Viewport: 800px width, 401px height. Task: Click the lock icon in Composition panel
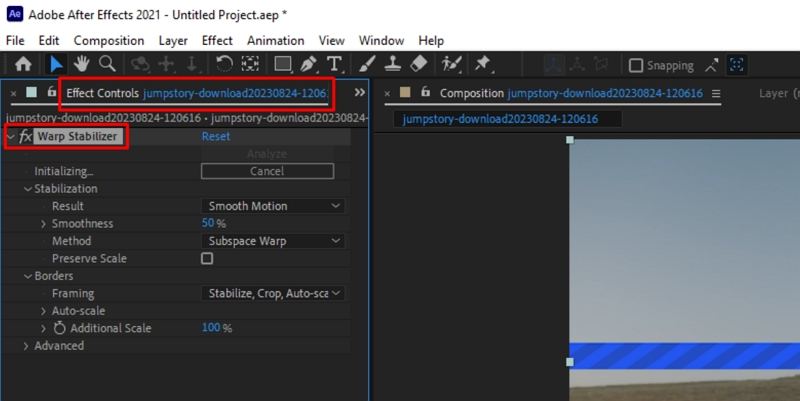point(425,92)
